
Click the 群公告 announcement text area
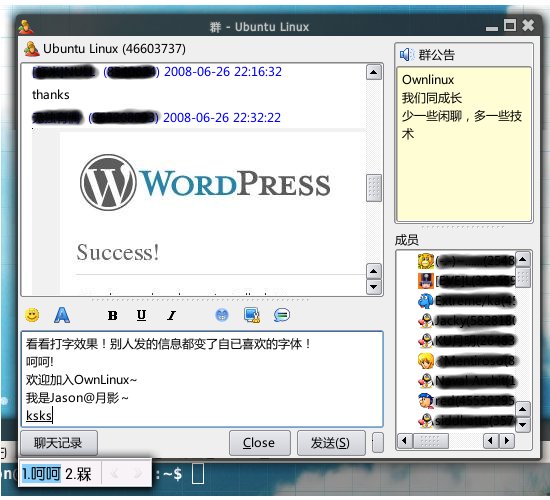click(464, 144)
